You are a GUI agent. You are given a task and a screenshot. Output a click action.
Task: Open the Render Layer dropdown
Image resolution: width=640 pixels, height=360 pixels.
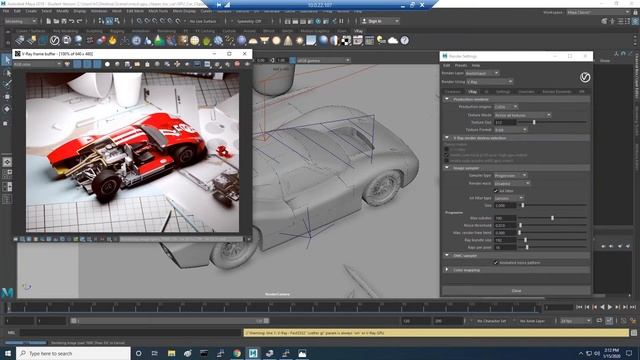482,73
